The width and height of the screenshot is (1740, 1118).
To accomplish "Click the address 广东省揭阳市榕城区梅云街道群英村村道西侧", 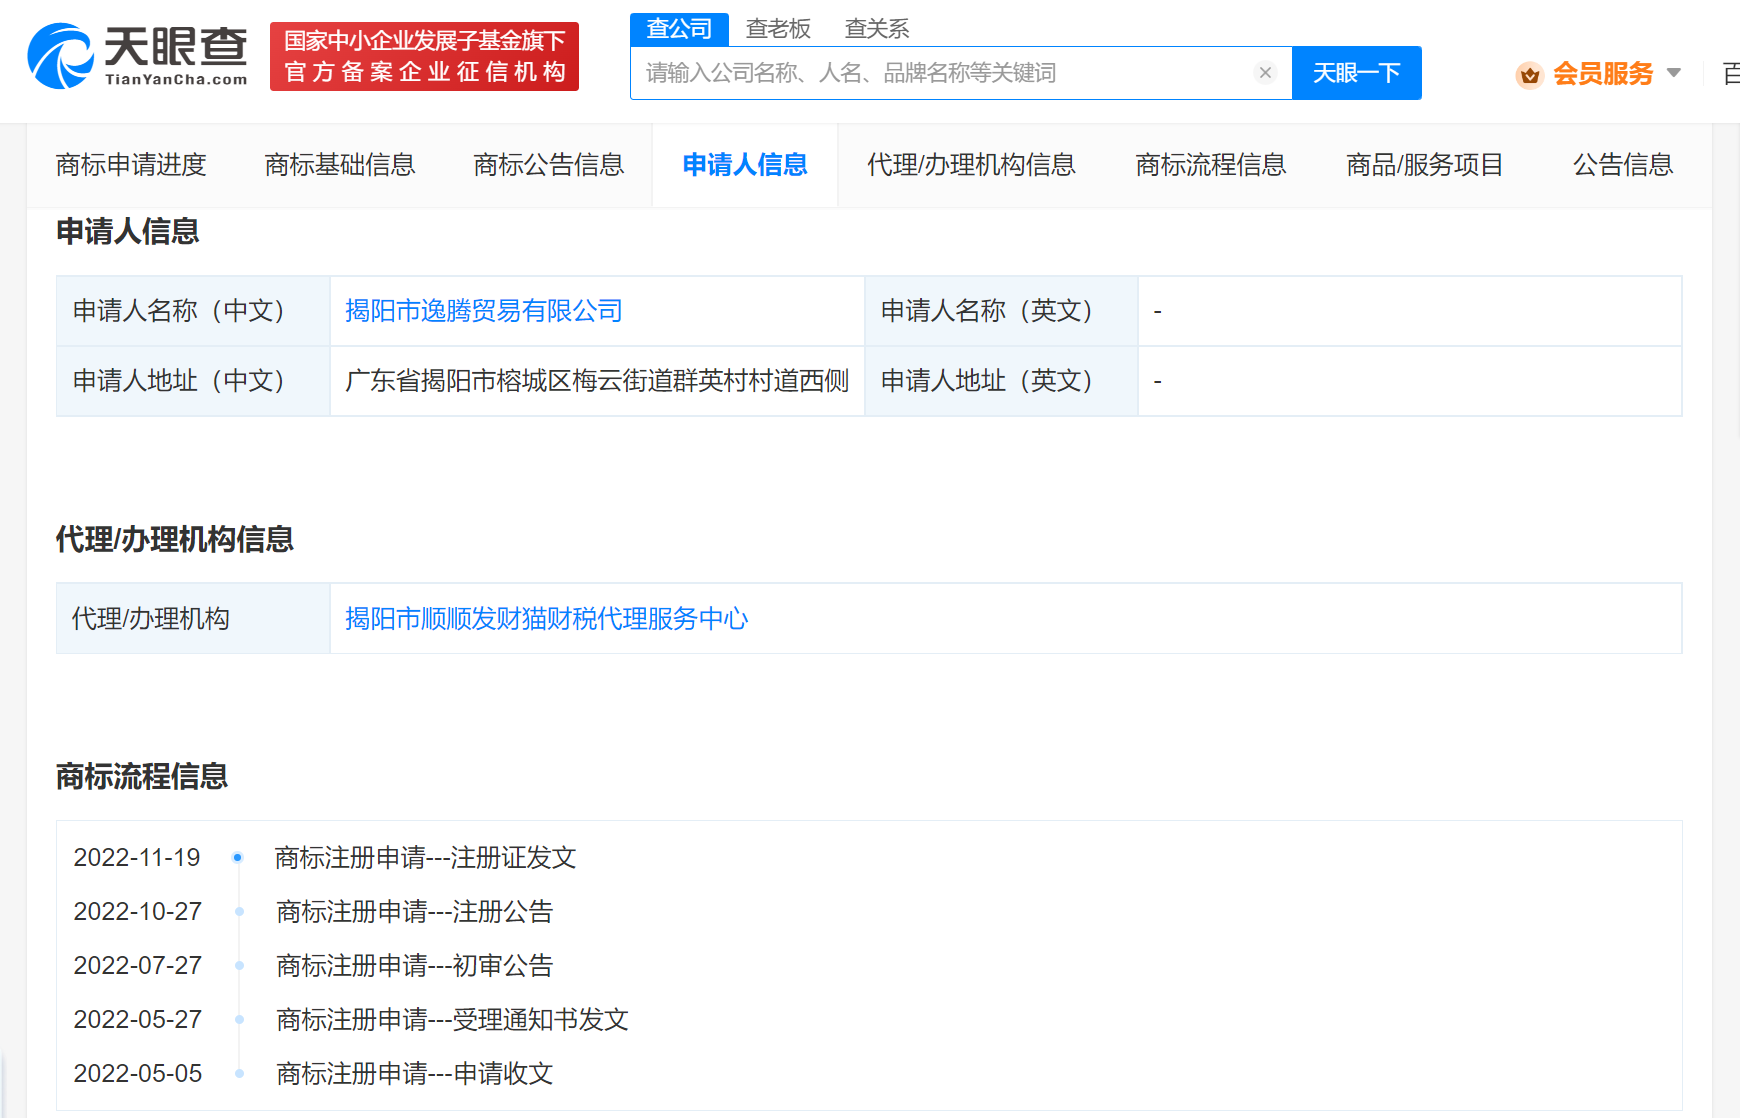I will click(597, 381).
